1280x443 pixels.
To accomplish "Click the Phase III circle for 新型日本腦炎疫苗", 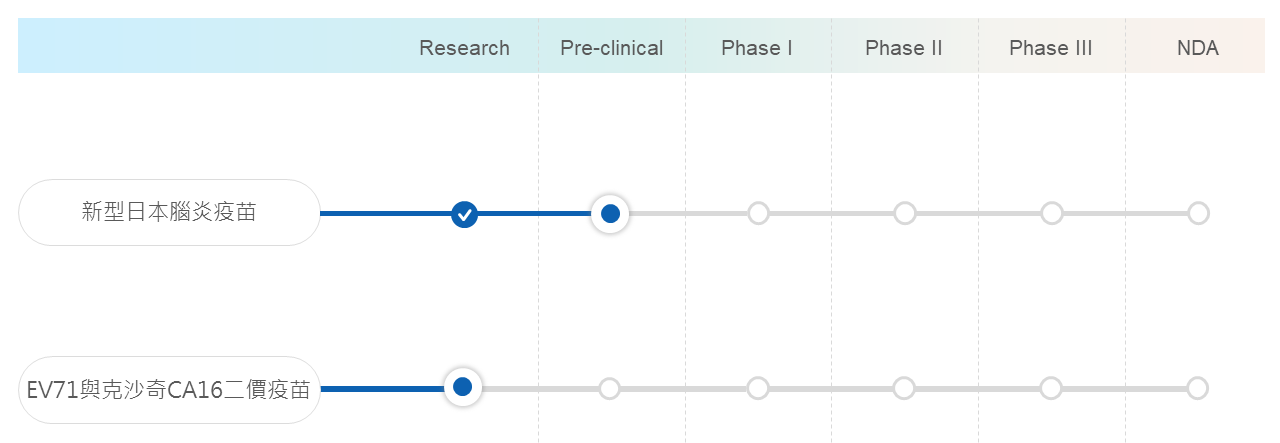I will [1051, 213].
